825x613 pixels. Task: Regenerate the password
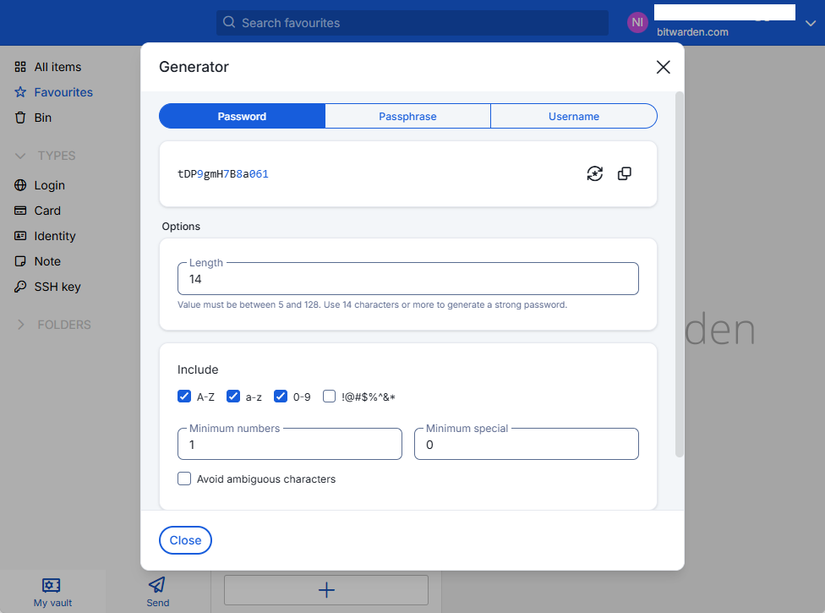(594, 173)
